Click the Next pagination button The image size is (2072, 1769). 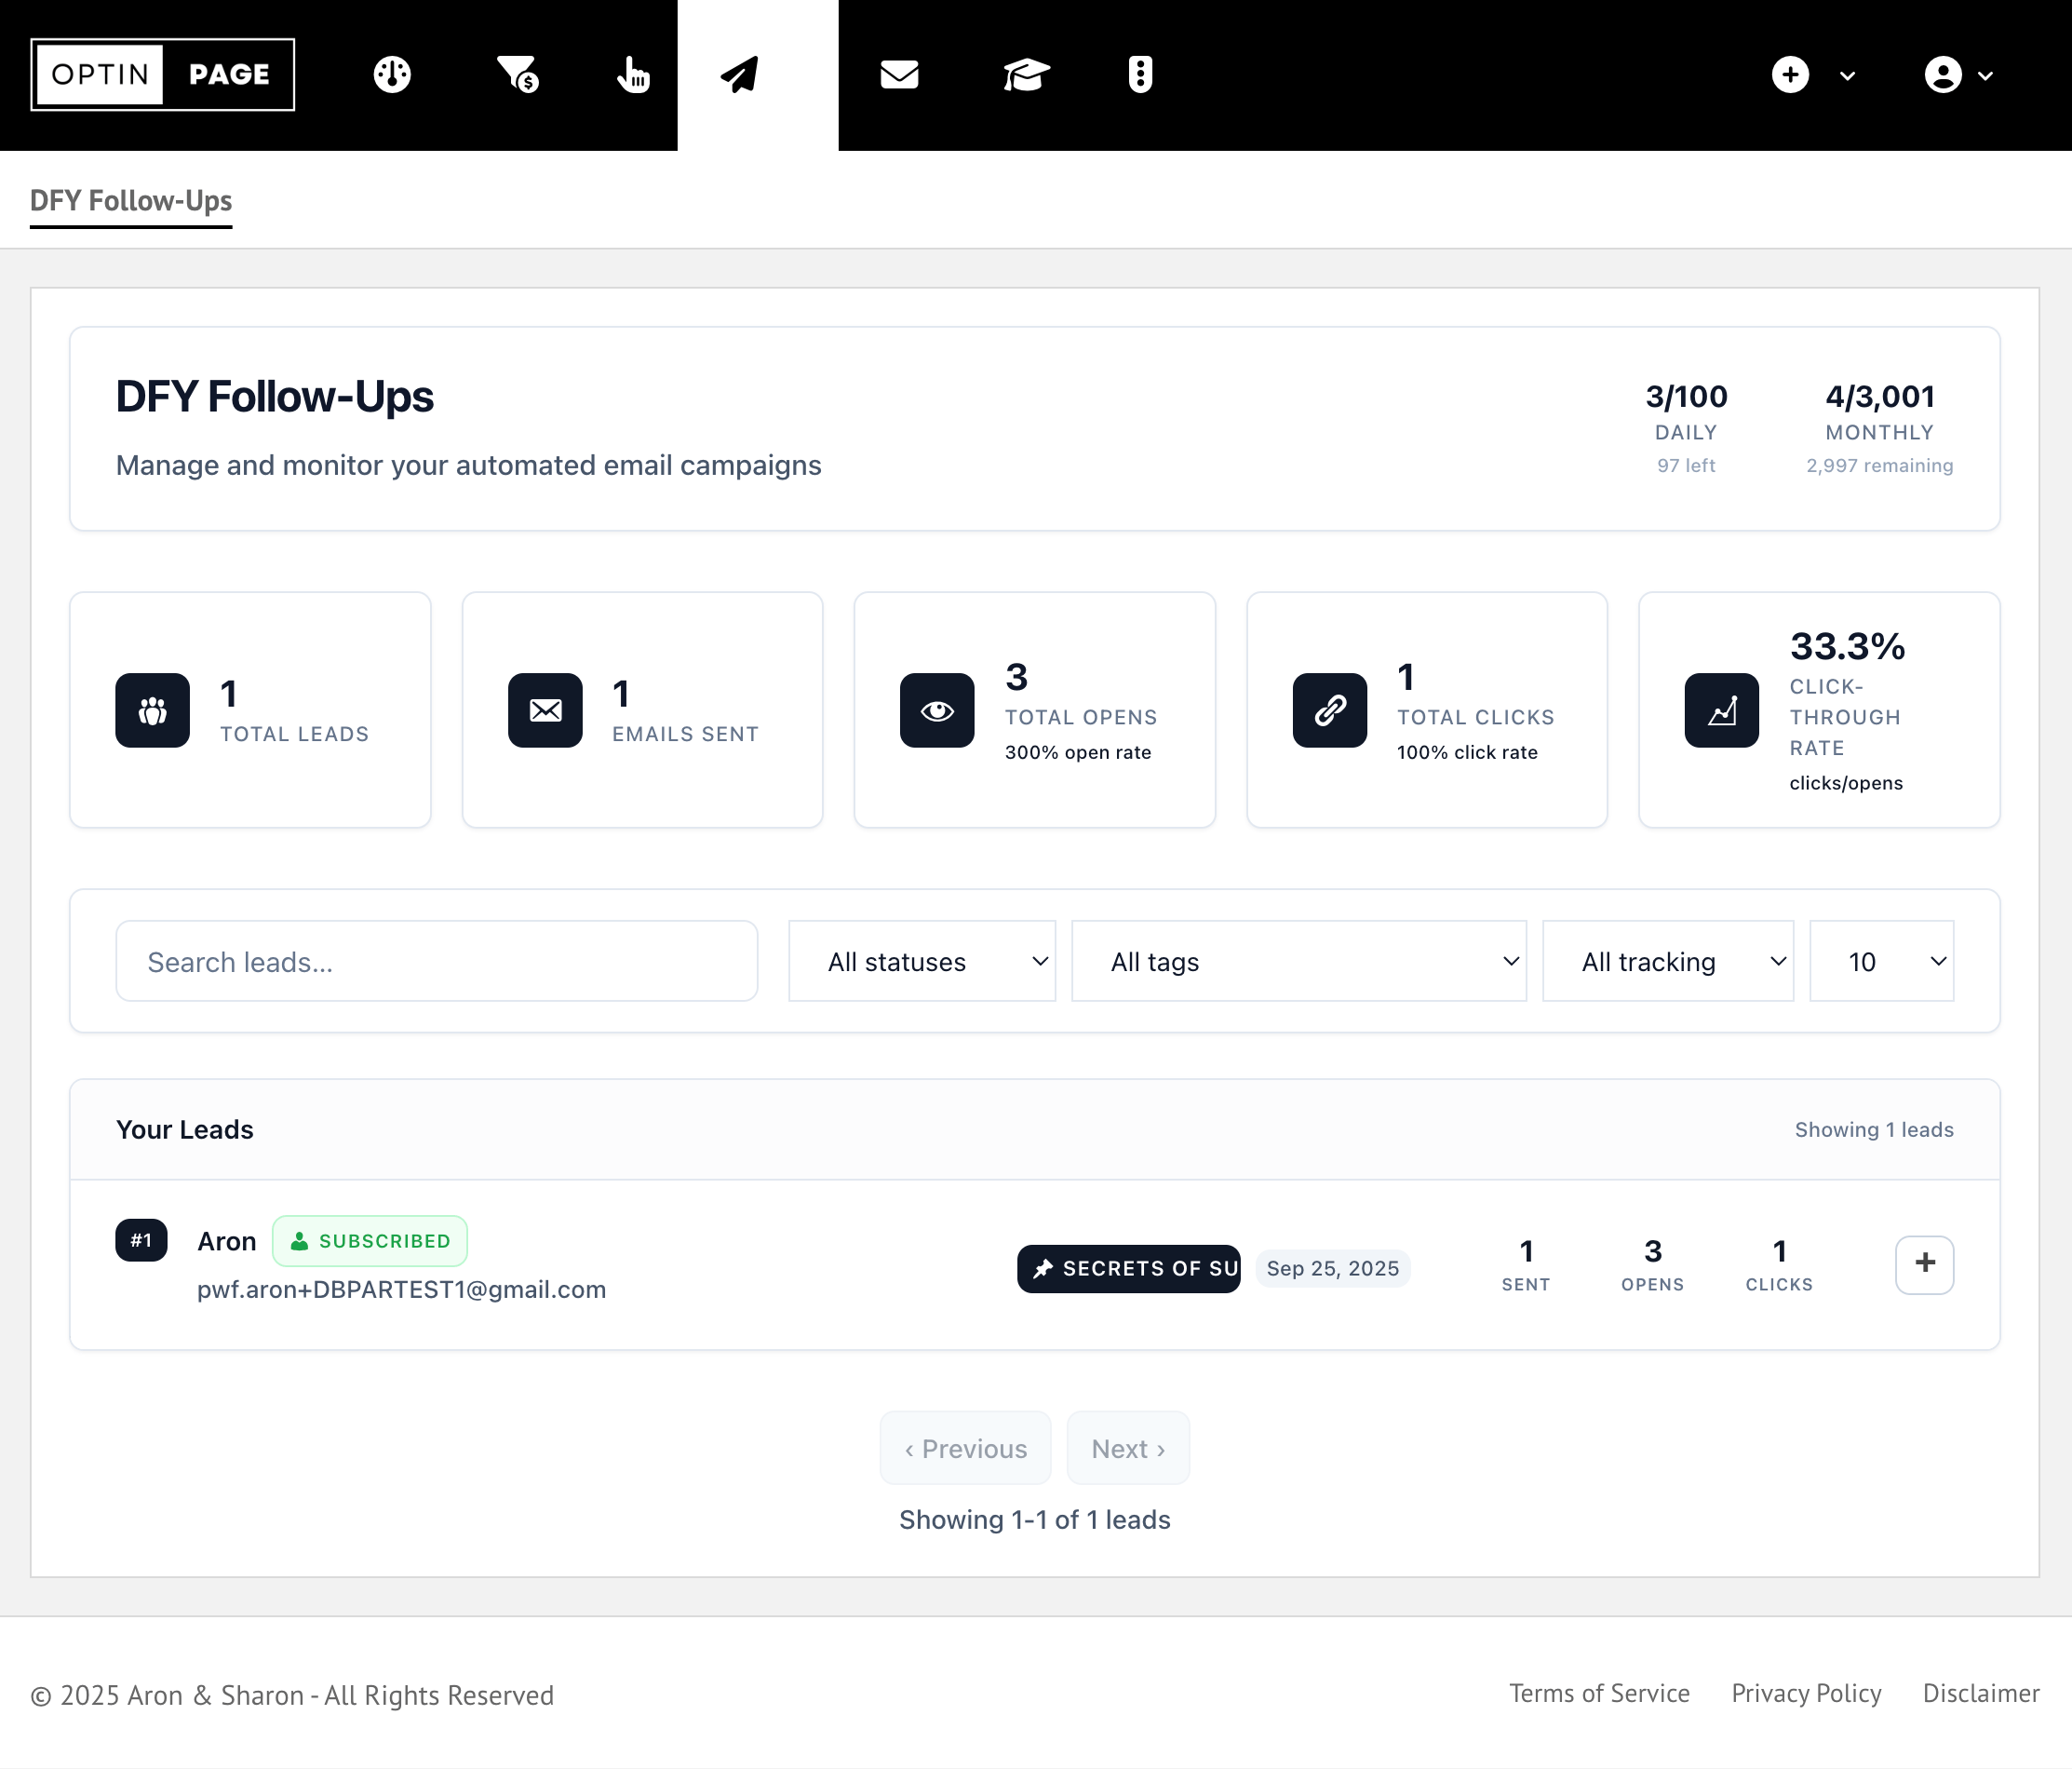1127,1448
